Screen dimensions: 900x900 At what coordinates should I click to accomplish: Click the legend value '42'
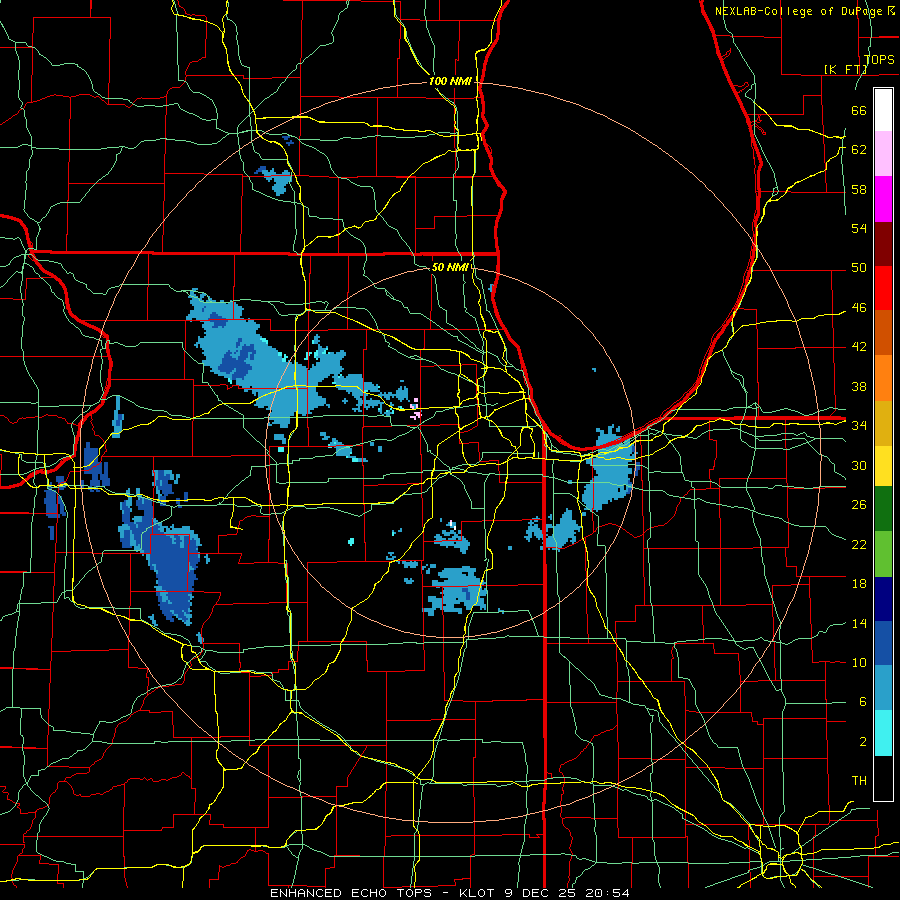tap(859, 346)
